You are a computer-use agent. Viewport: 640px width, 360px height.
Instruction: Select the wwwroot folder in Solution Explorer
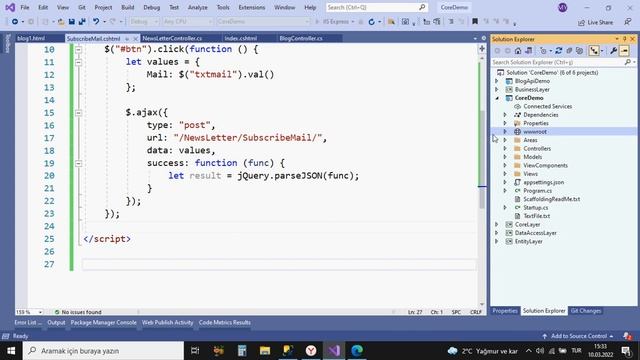pos(535,132)
